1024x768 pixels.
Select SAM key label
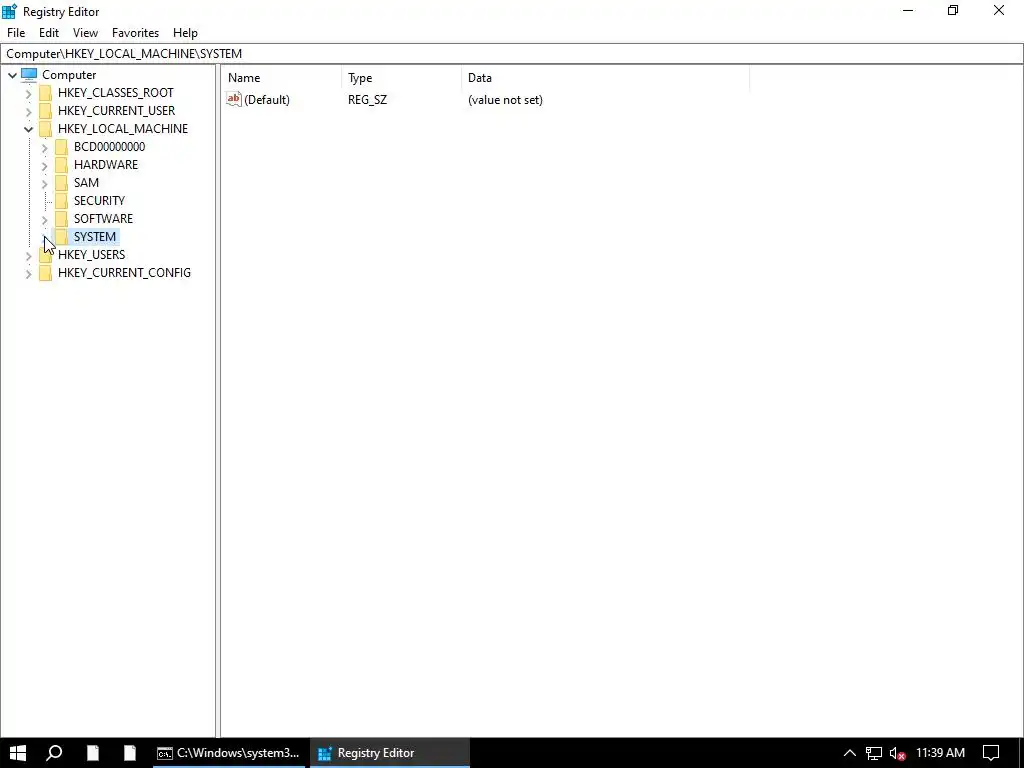click(86, 182)
